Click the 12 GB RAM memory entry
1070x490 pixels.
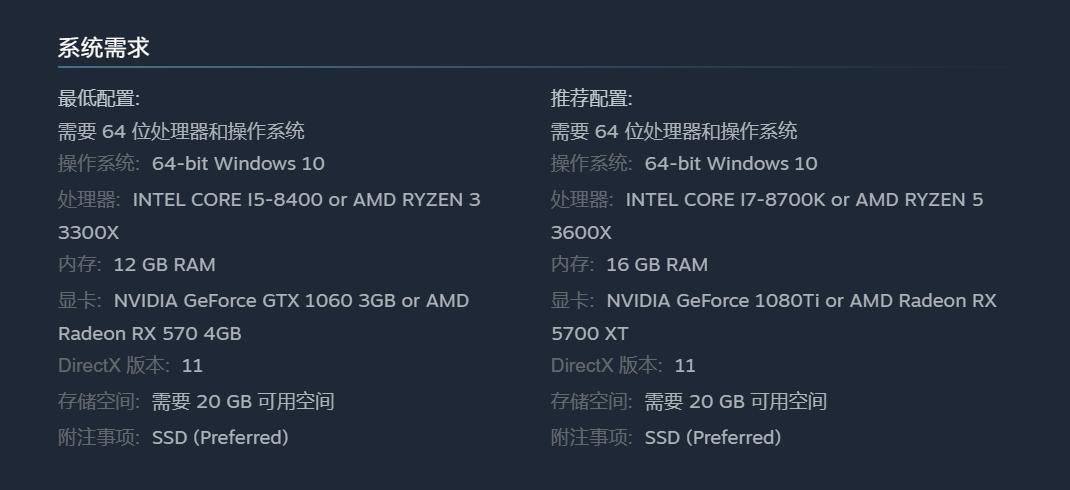[164, 265]
